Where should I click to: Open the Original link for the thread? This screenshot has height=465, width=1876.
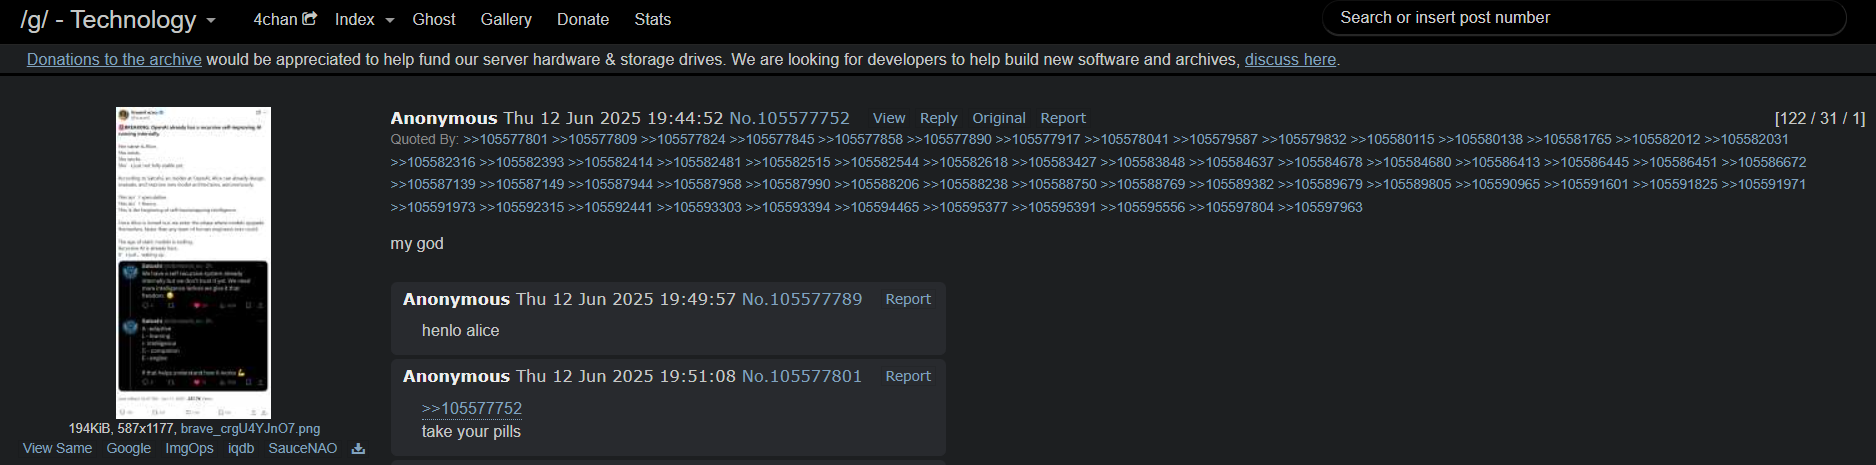999,118
